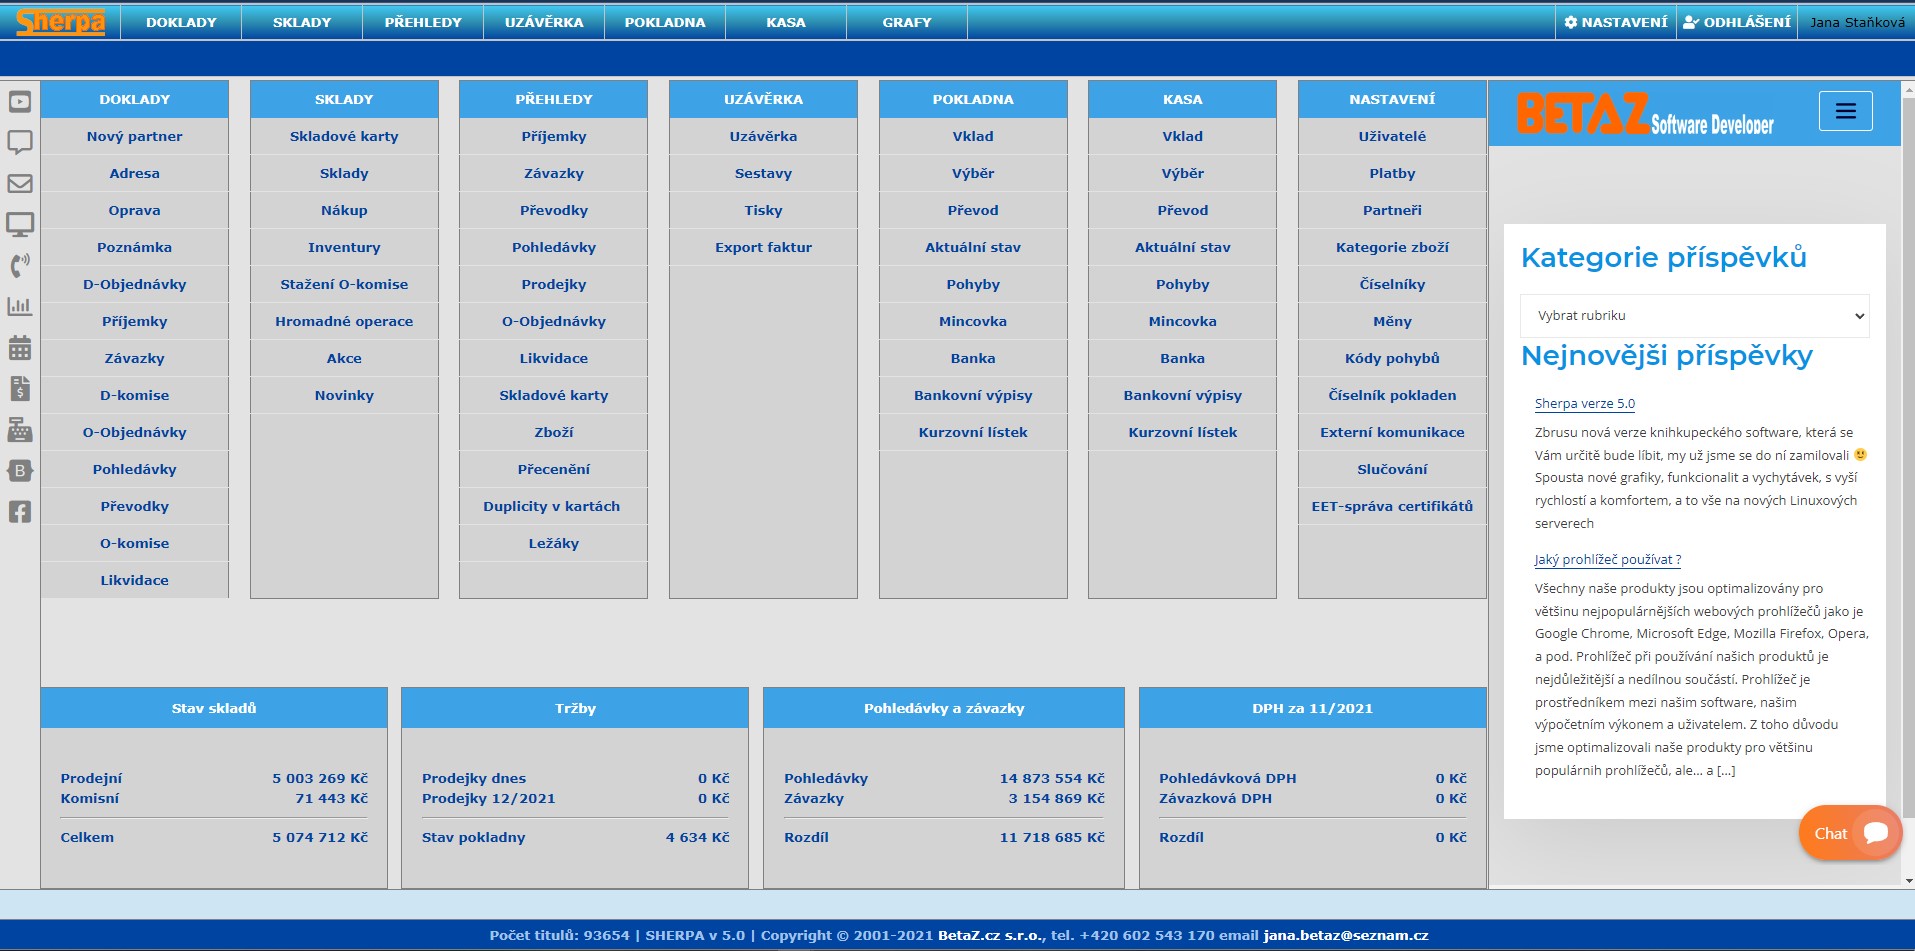Click the phone call icon in sidebar

click(x=20, y=265)
